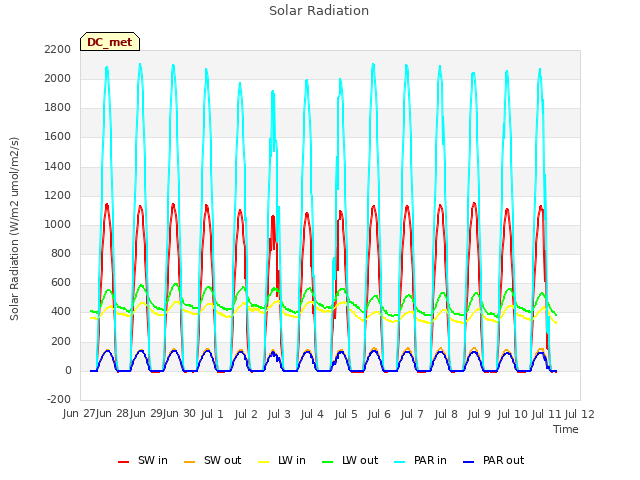This screenshot has width=640, height=480.
Task: Click the Jul 2 x-axis tick label
Action: click(246, 414)
